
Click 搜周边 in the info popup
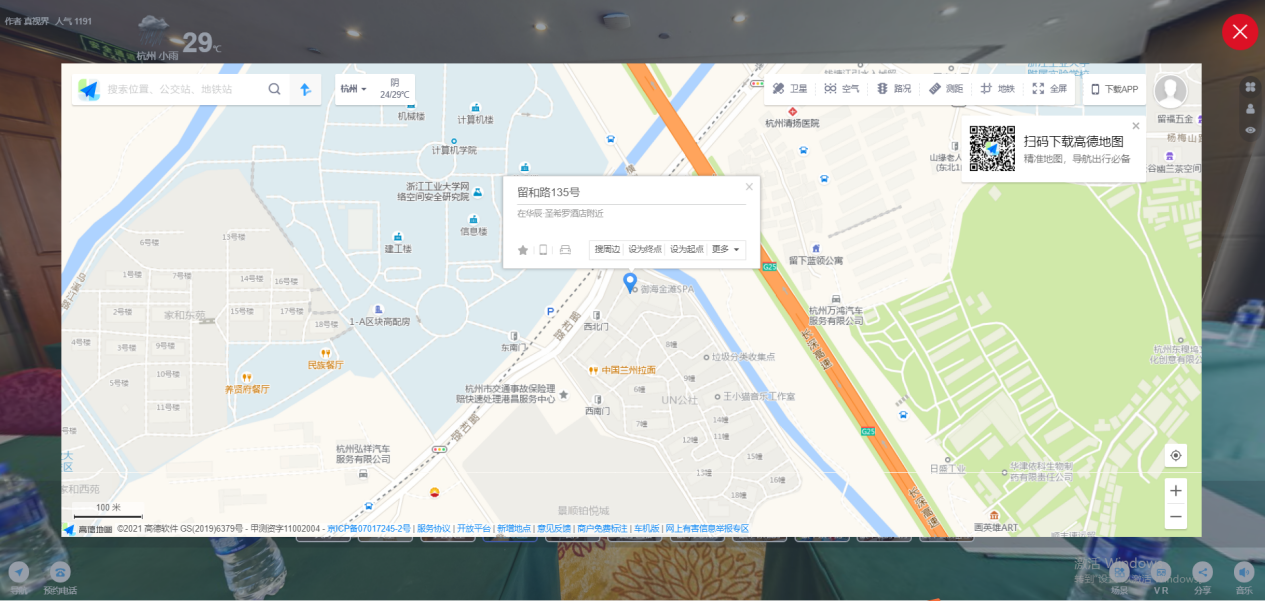pyautogui.click(x=607, y=249)
